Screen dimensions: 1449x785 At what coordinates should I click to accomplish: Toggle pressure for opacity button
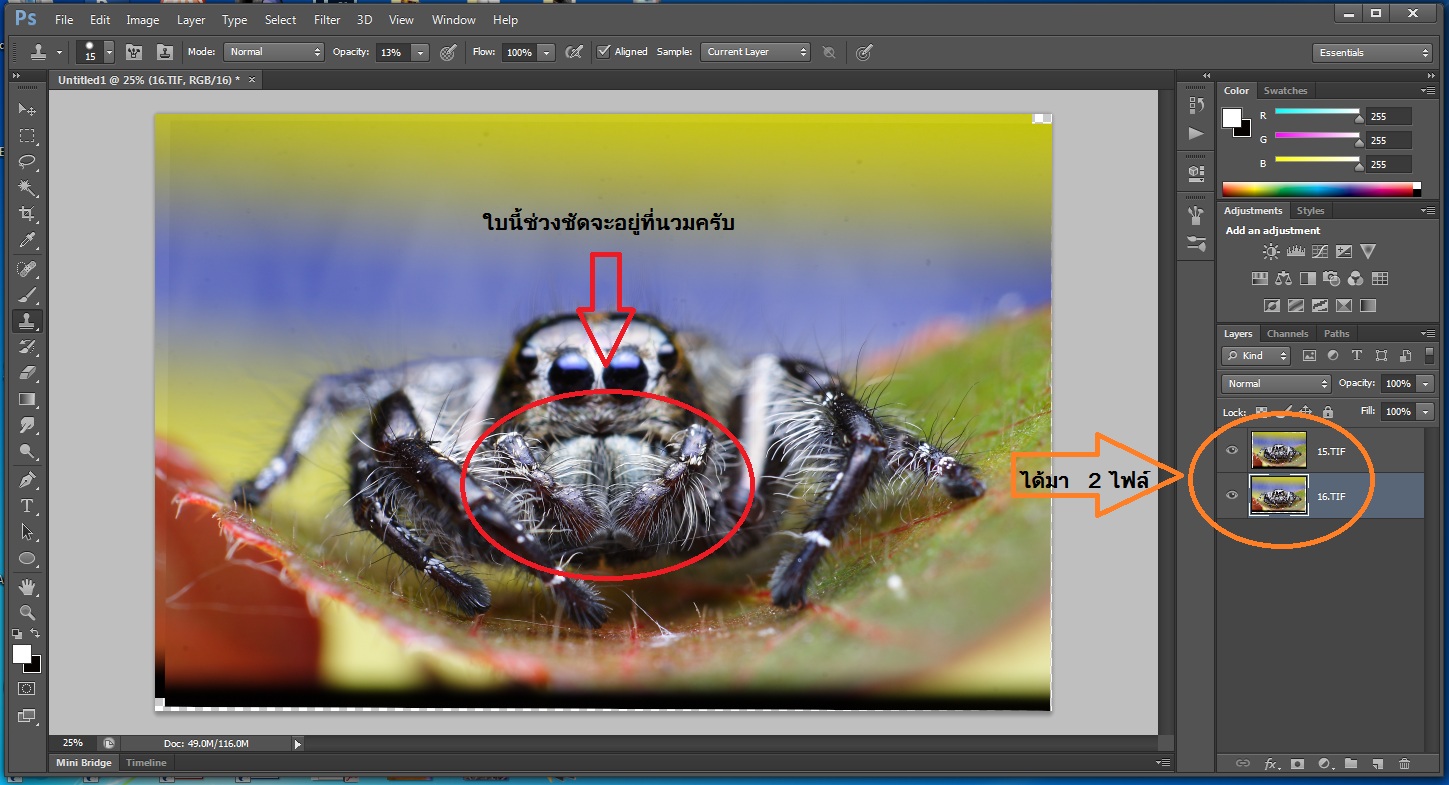point(449,52)
